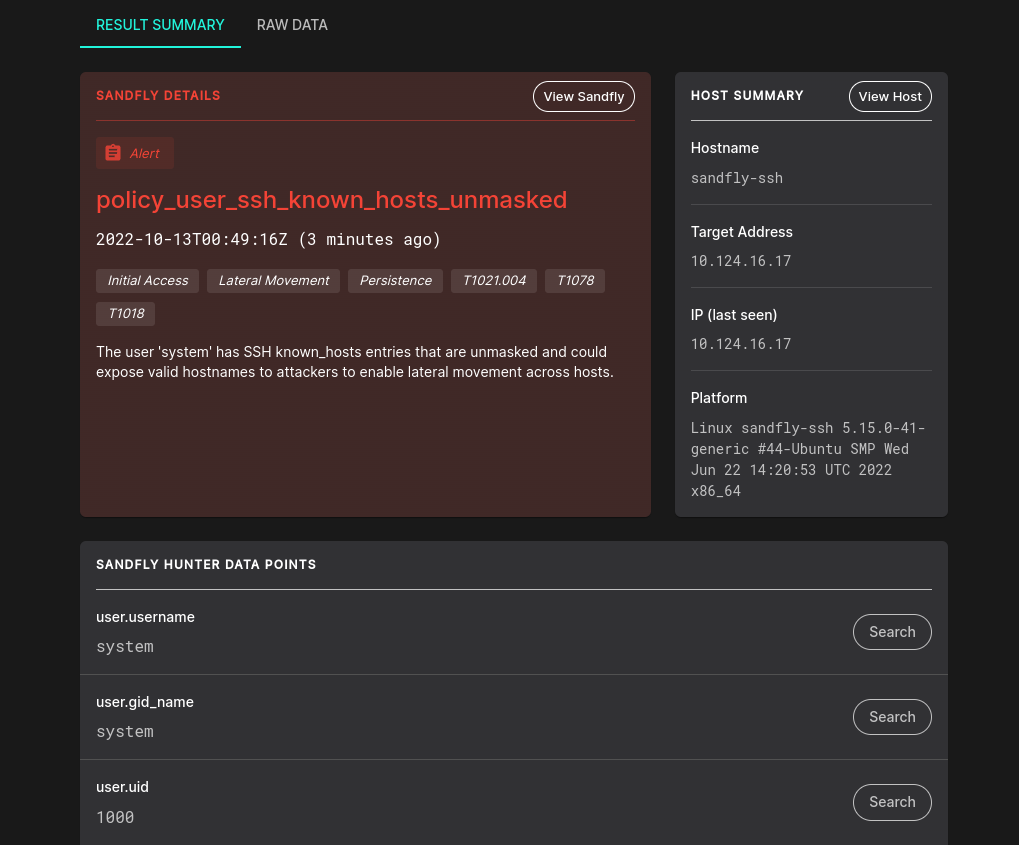Click the View Sandfly button
This screenshot has width=1019, height=845.
(x=584, y=96)
